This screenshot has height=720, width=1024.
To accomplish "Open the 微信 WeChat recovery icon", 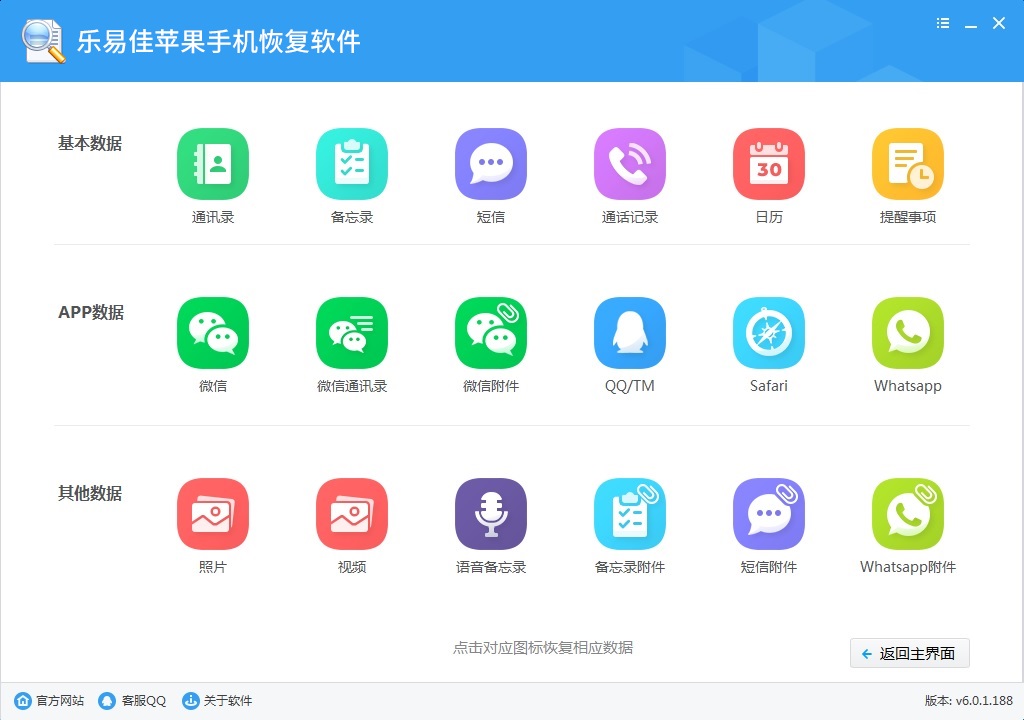I will coord(213,333).
